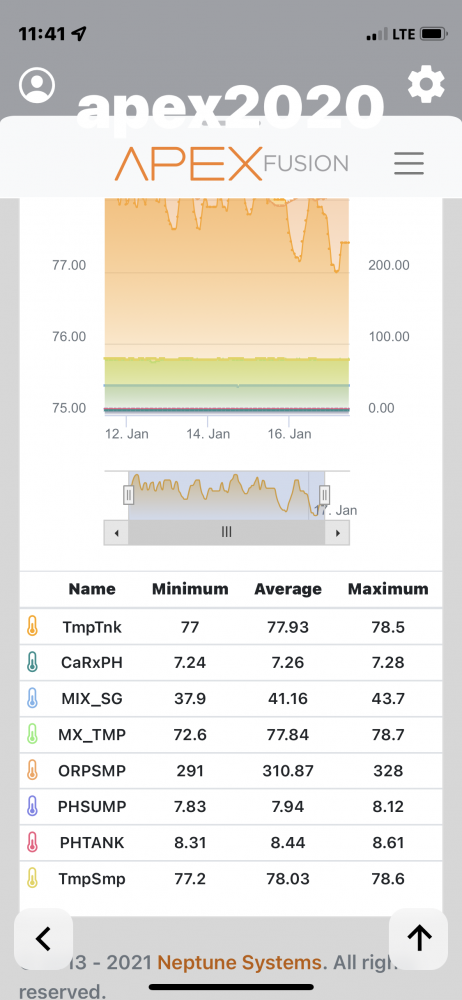Click the Apex Fusion logo
Viewport: 462px width, 1000px height.
(232, 164)
